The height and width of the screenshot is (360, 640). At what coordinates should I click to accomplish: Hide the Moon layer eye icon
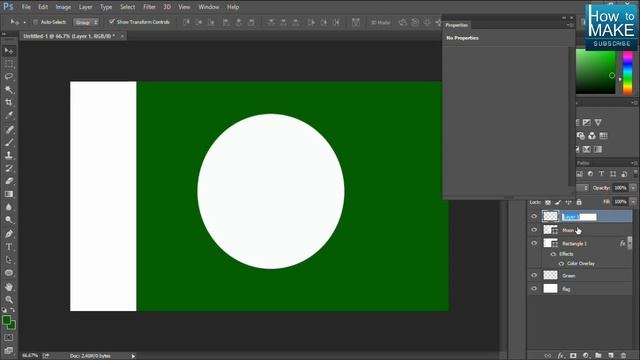point(534,230)
